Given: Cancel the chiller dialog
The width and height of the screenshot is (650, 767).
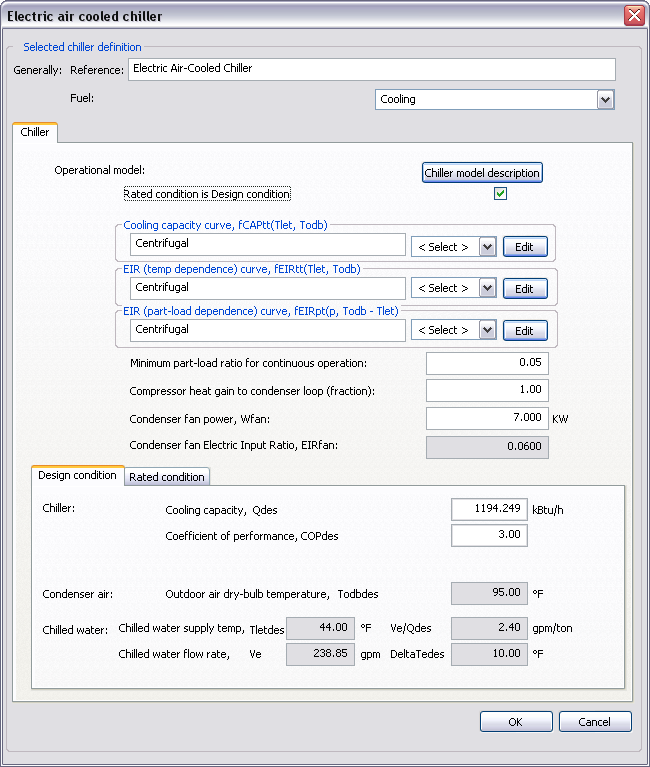Looking at the screenshot, I should (x=594, y=722).
